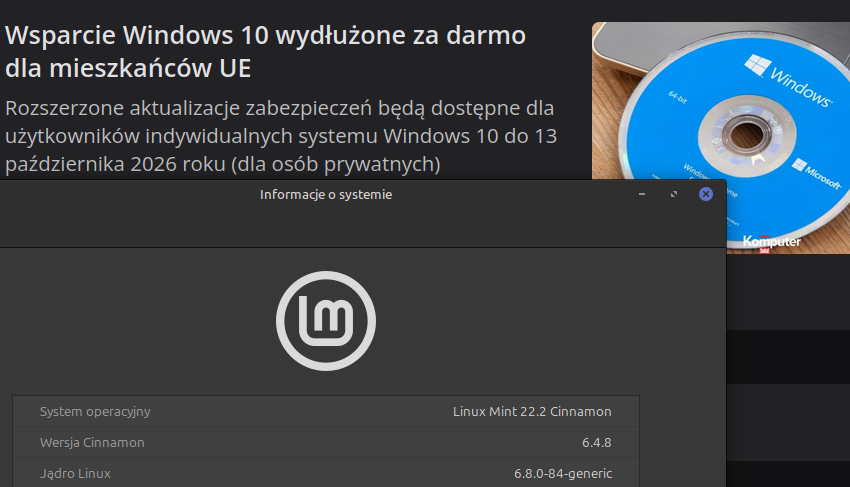The height and width of the screenshot is (487, 850).
Task: Minimize the Informacje o systemie window
Action: tap(642, 194)
